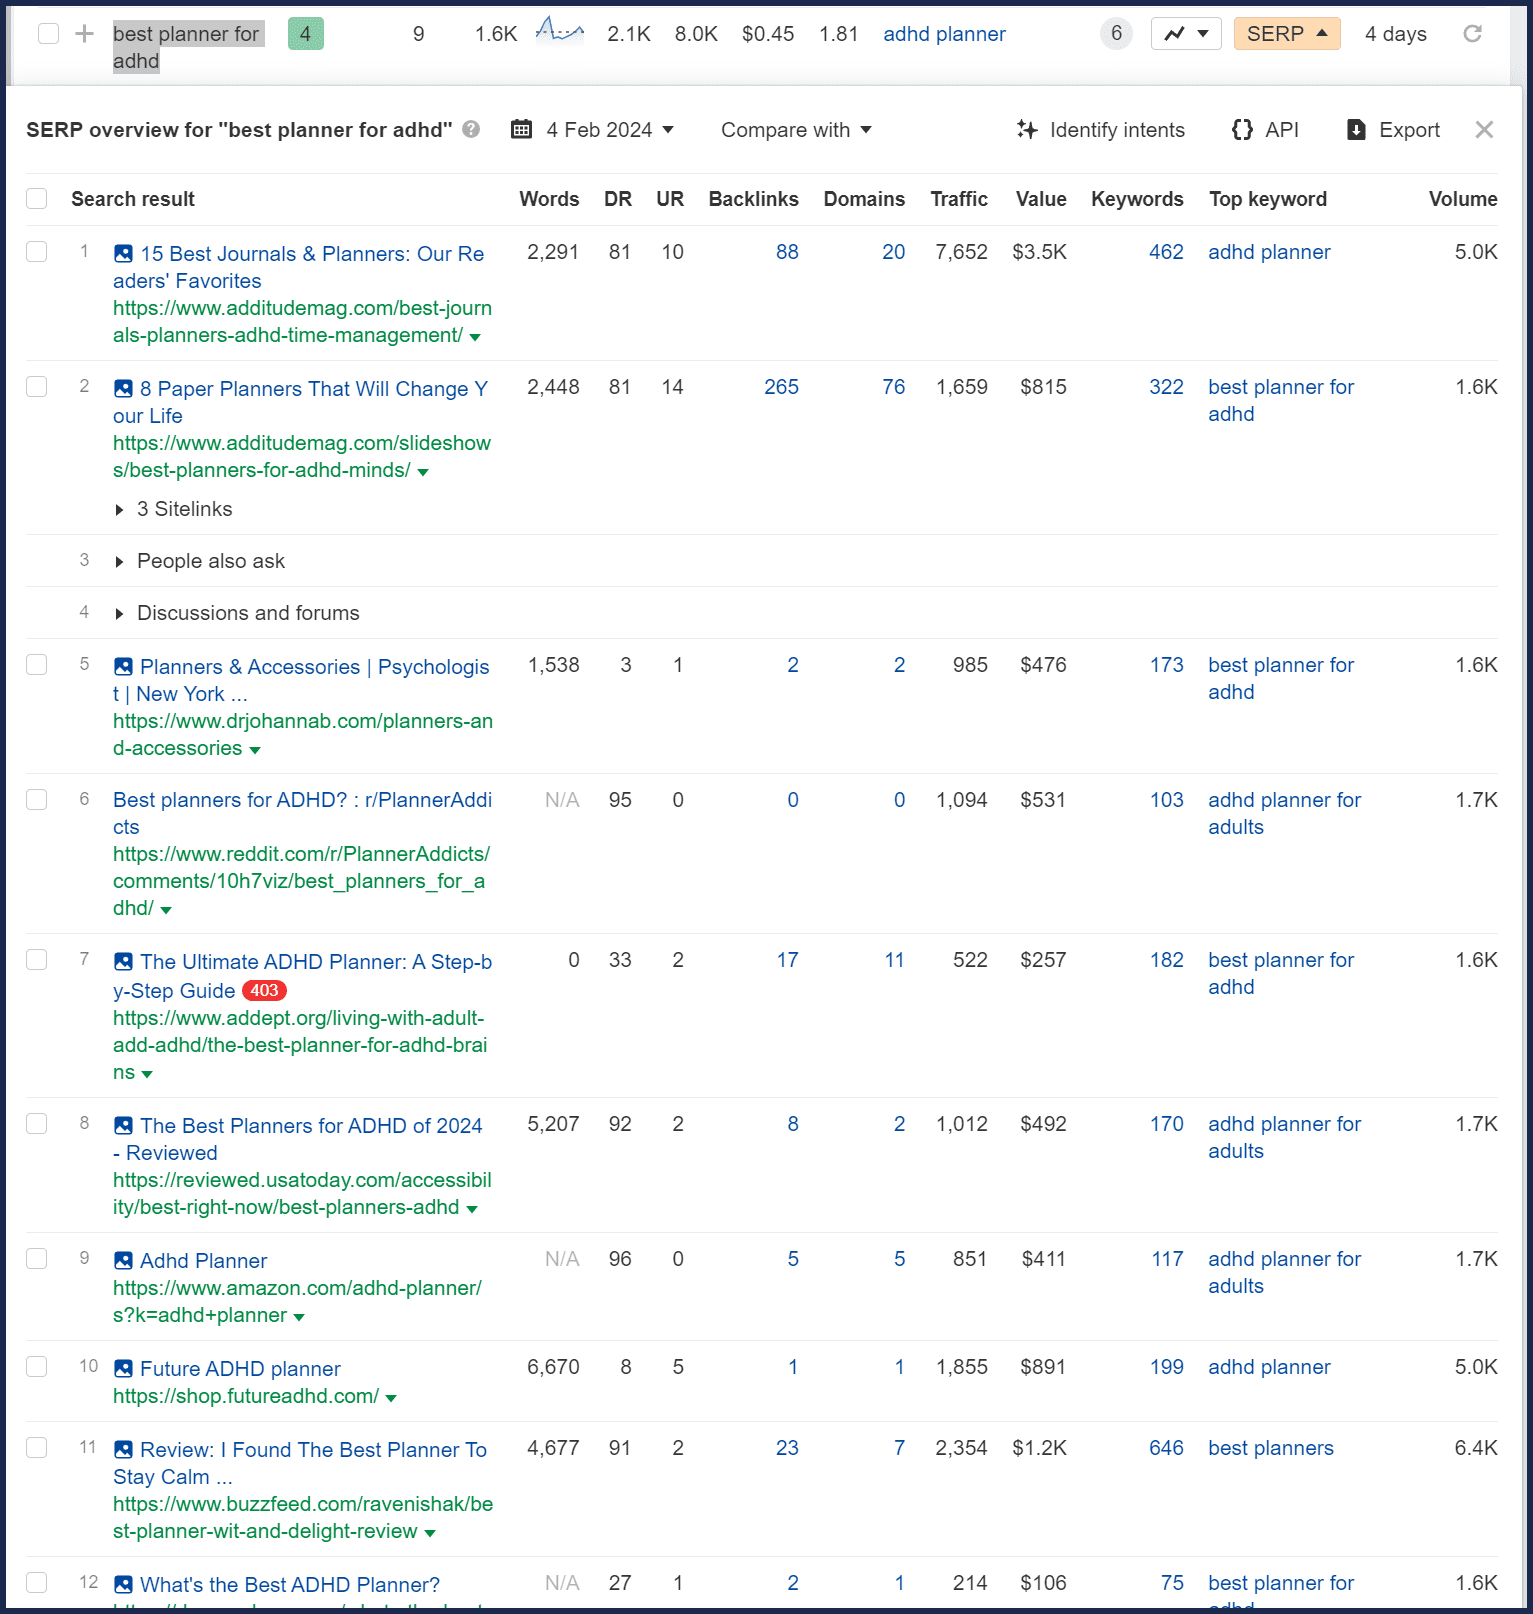Click 88 backlinks for result 1
Image resolution: width=1533 pixels, height=1614 pixels.
click(x=787, y=252)
